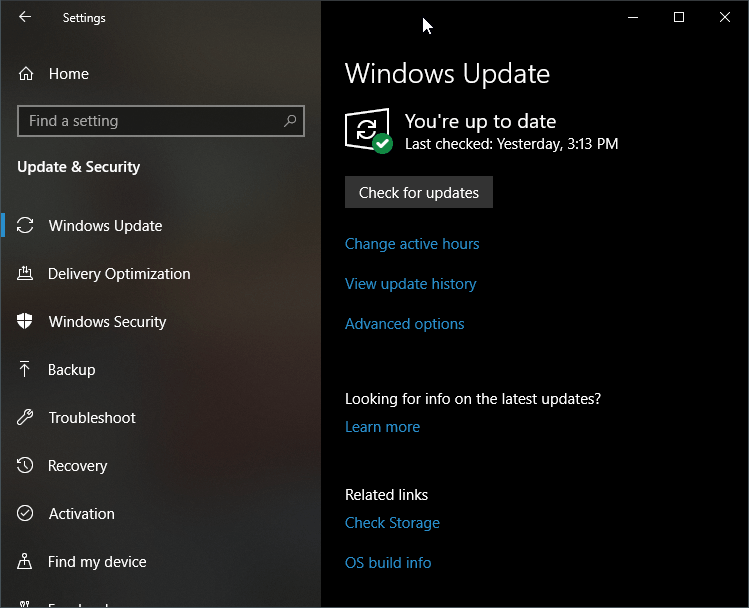Select the Troubleshoot wrench icon

[25, 417]
